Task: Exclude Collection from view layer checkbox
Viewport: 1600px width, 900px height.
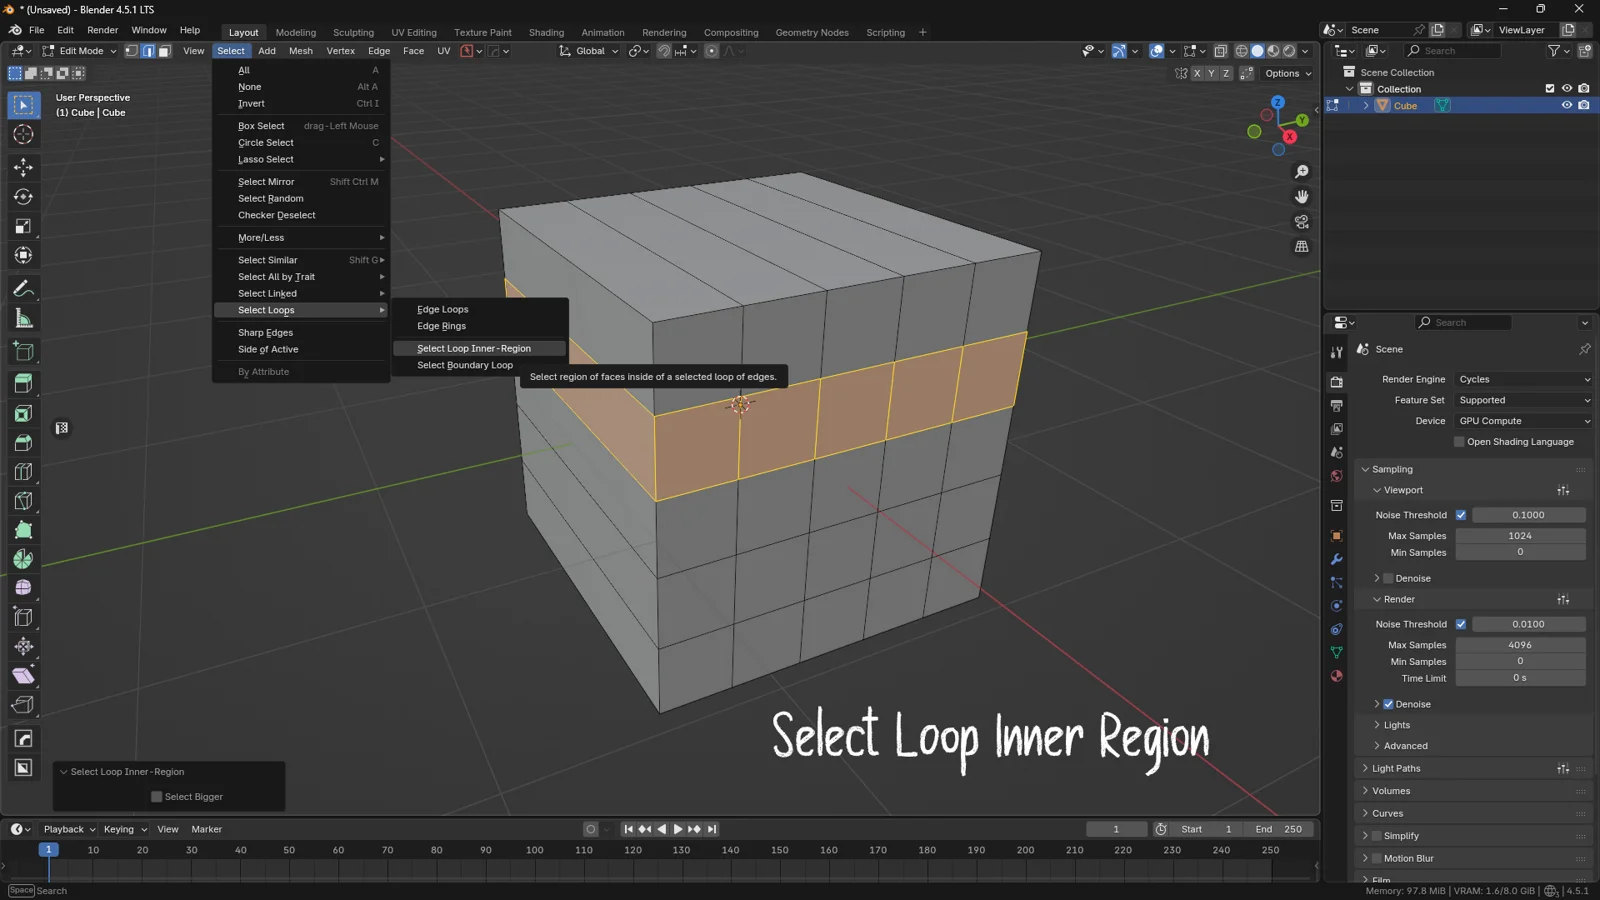Action: [1550, 89]
